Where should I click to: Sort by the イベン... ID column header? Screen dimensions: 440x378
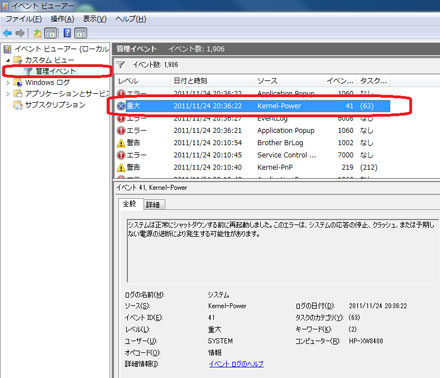coord(340,81)
